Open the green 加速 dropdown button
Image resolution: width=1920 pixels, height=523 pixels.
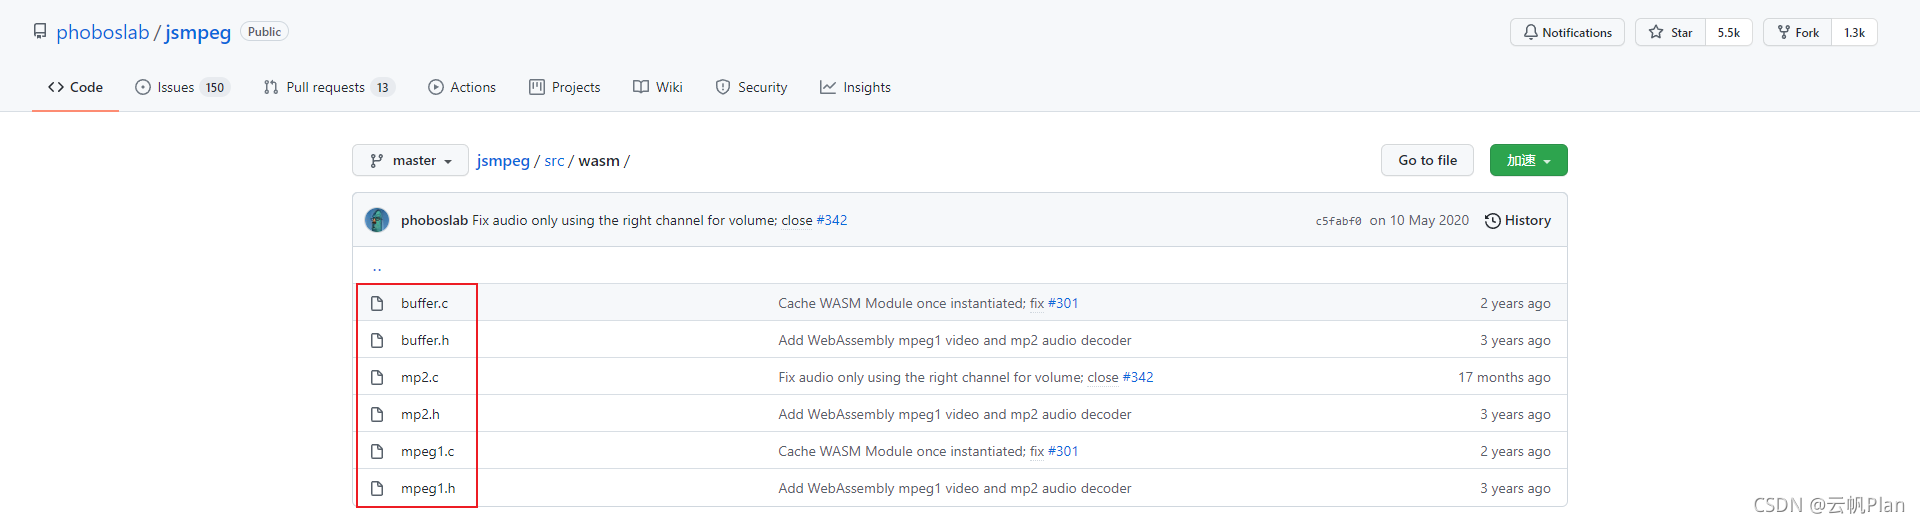click(x=1528, y=160)
